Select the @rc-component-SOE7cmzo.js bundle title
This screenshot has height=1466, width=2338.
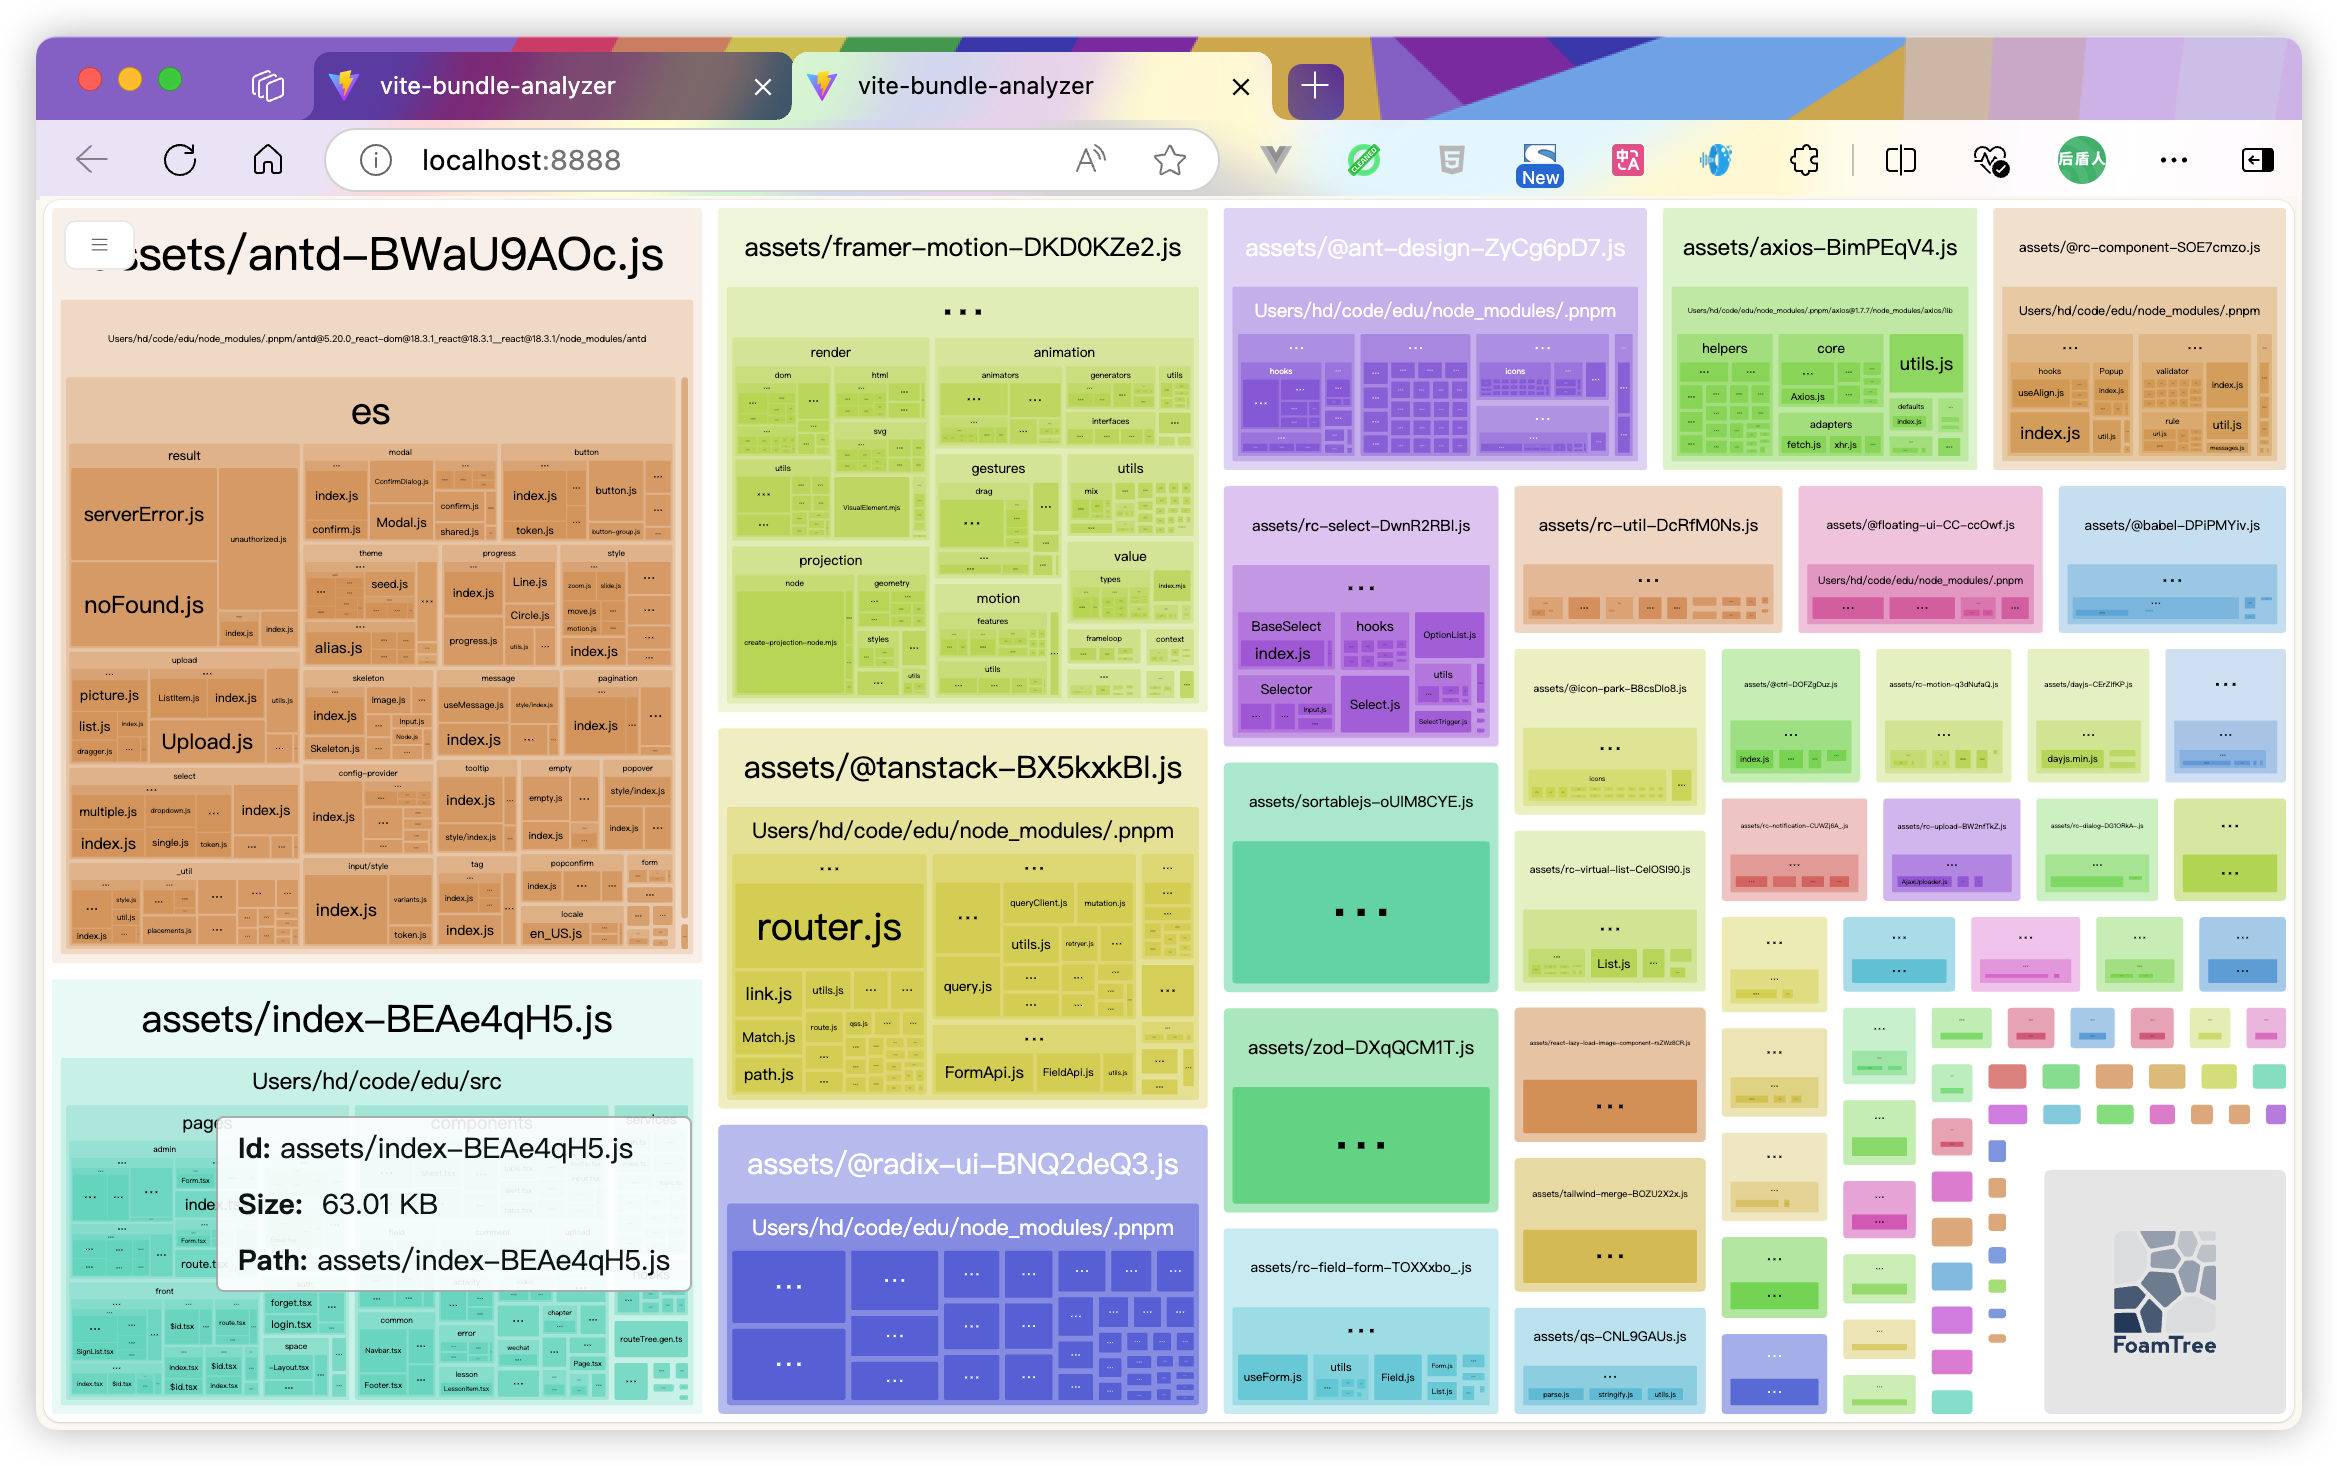point(2139,248)
